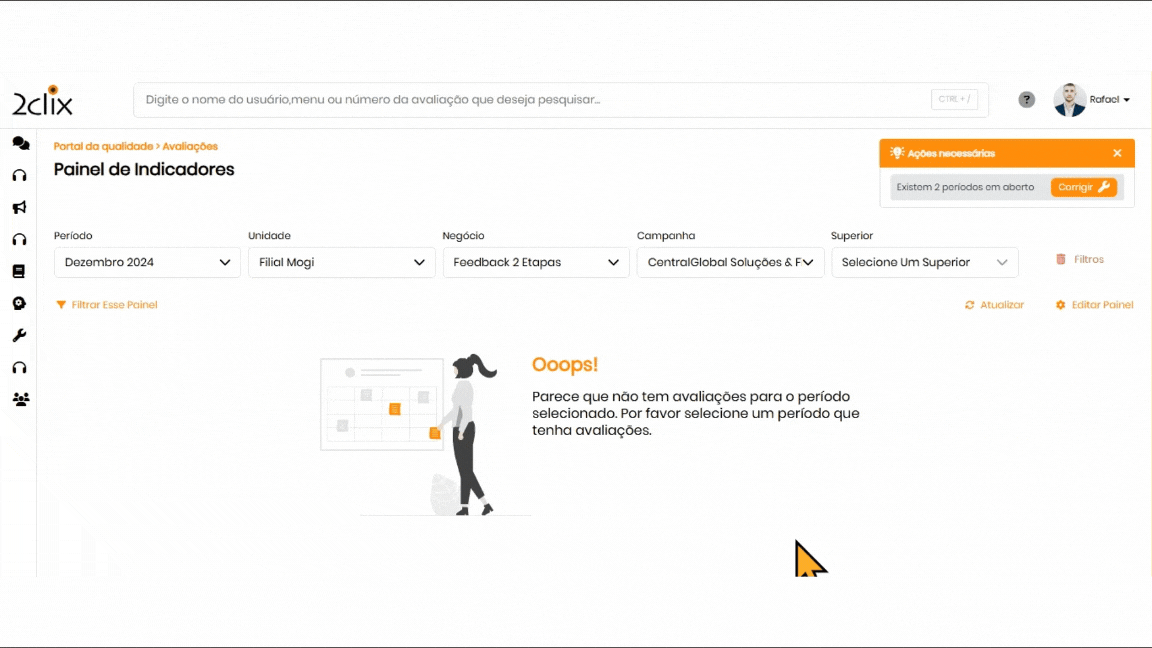Click the head-with-gear icon in sidebar
The image size is (1152, 648).
pos(19,303)
